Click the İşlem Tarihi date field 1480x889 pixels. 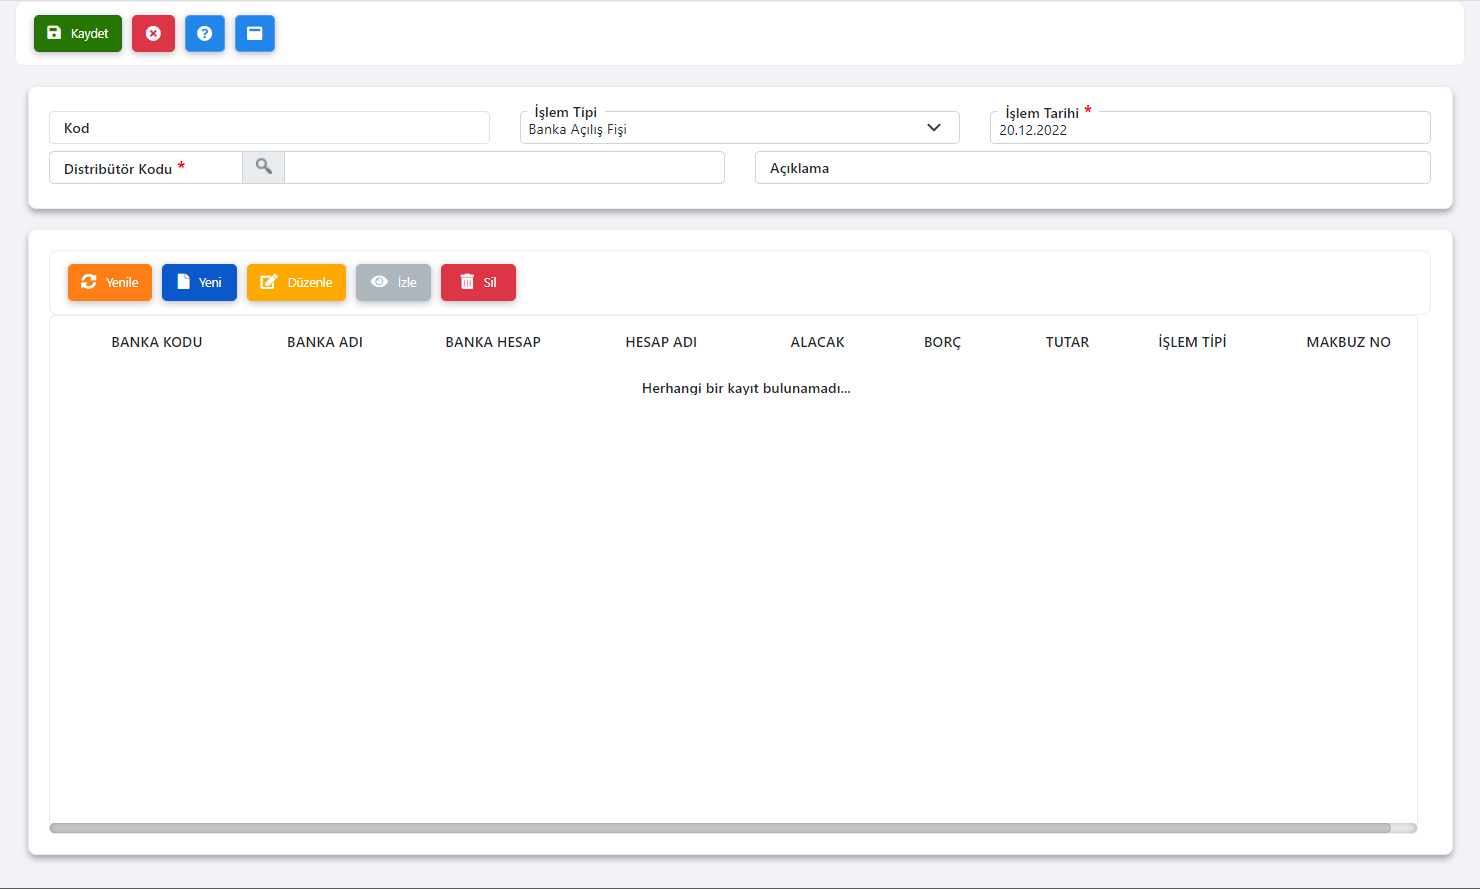click(x=1209, y=129)
